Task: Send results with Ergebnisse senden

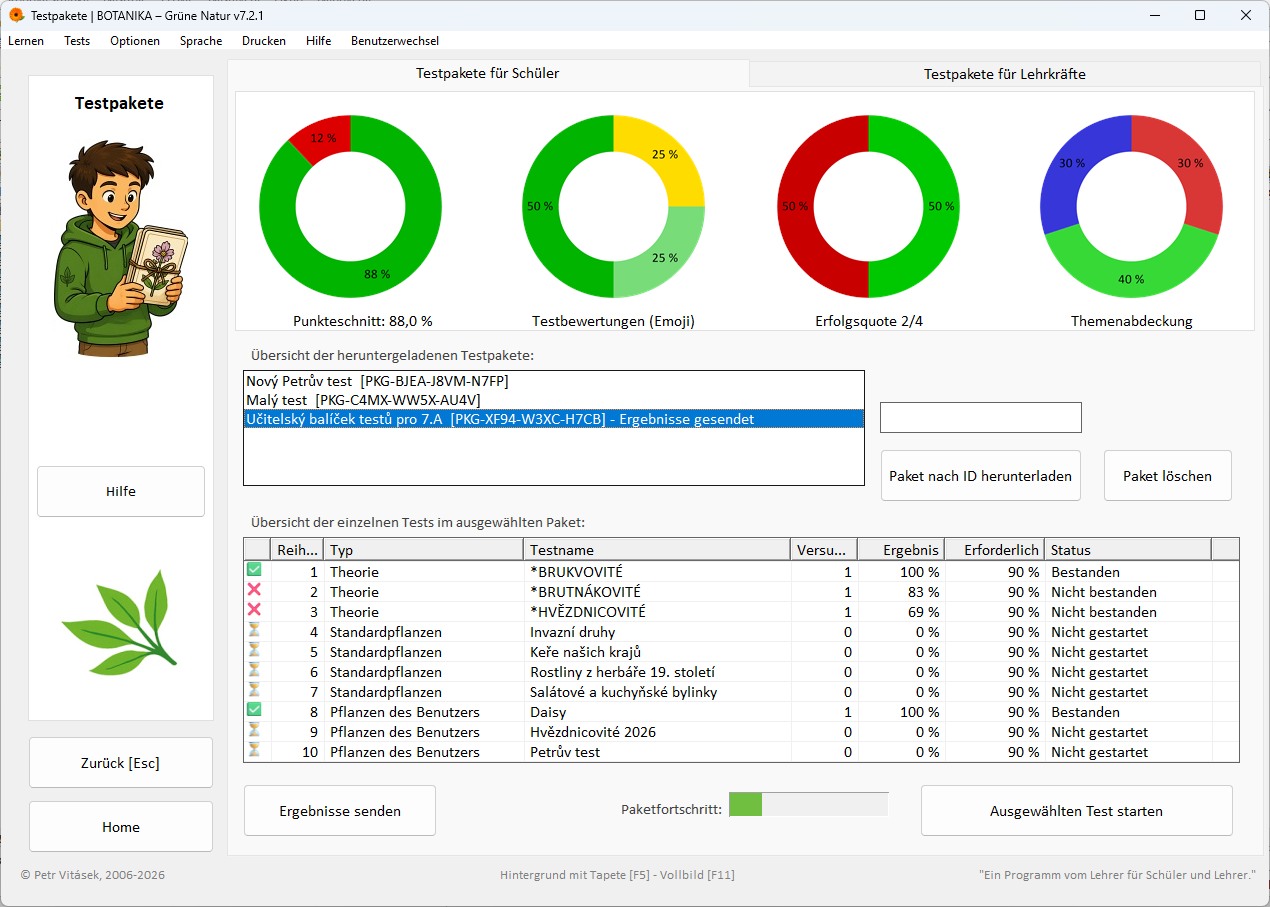Action: click(x=340, y=811)
